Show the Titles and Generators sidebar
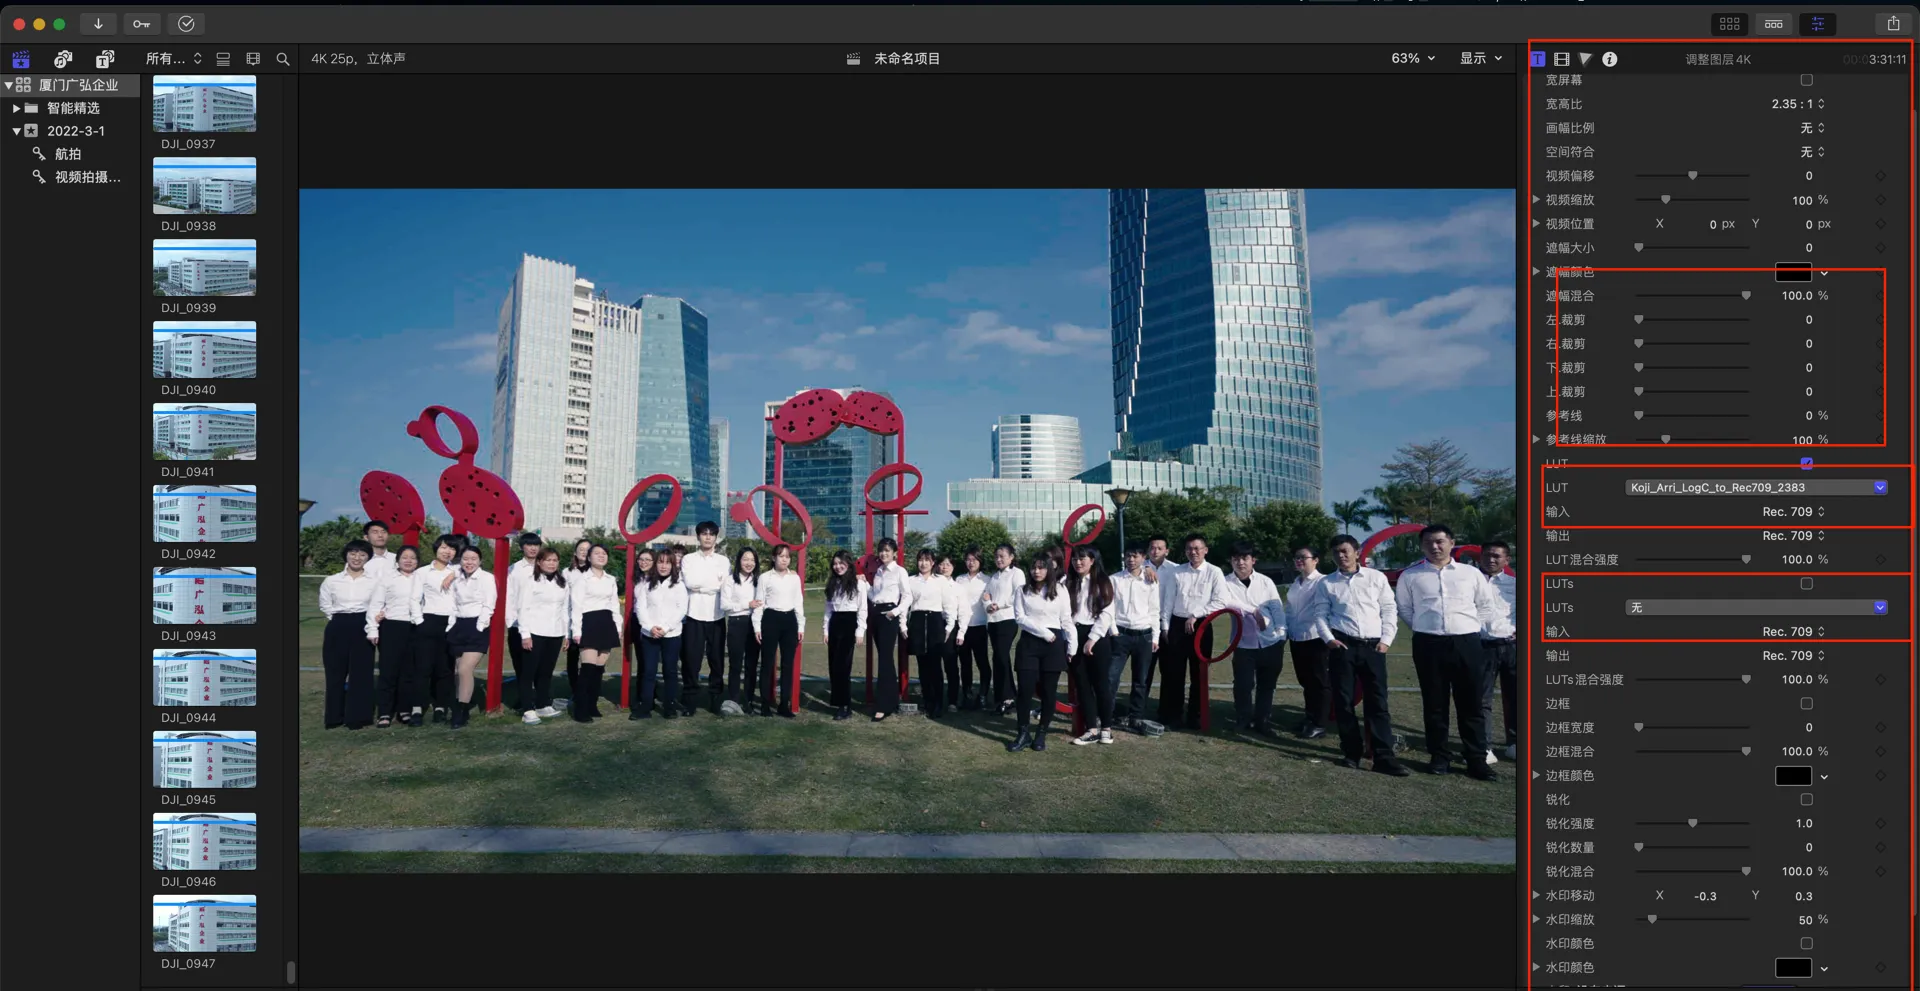 105,59
